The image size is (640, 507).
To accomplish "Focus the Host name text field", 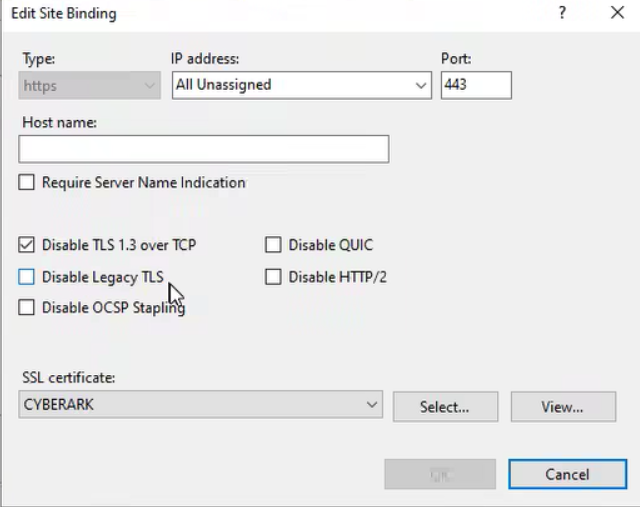I will pos(204,149).
